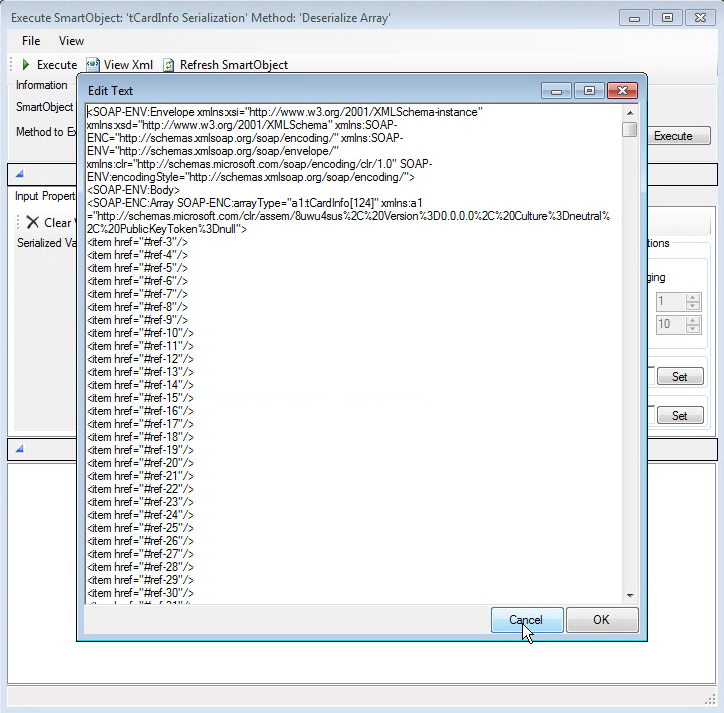Click the OK button in Edit Text

click(602, 620)
